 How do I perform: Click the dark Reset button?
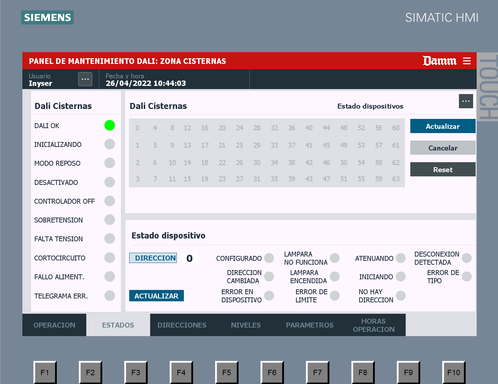[443, 169]
